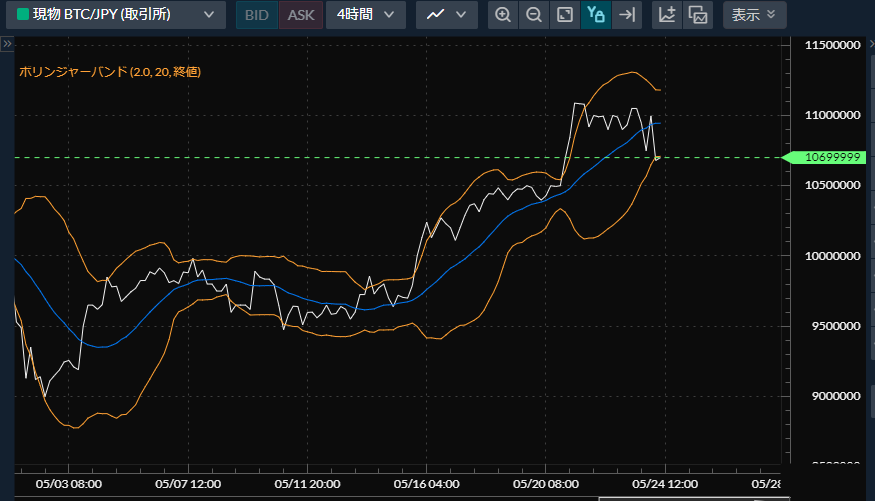This screenshot has width=875, height=501.
Task: Click the fit-to-screen reset zoom icon
Action: (x=565, y=15)
